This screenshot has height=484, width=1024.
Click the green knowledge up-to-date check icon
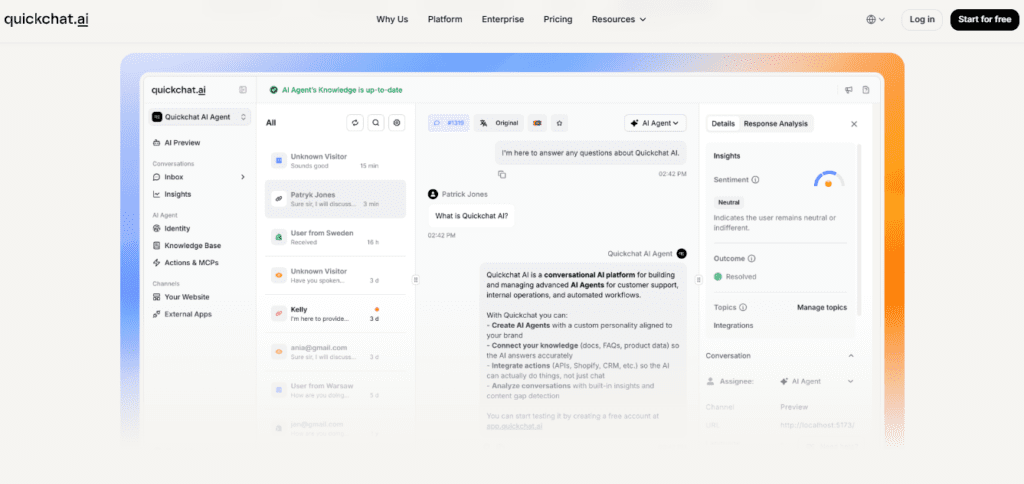(274, 90)
